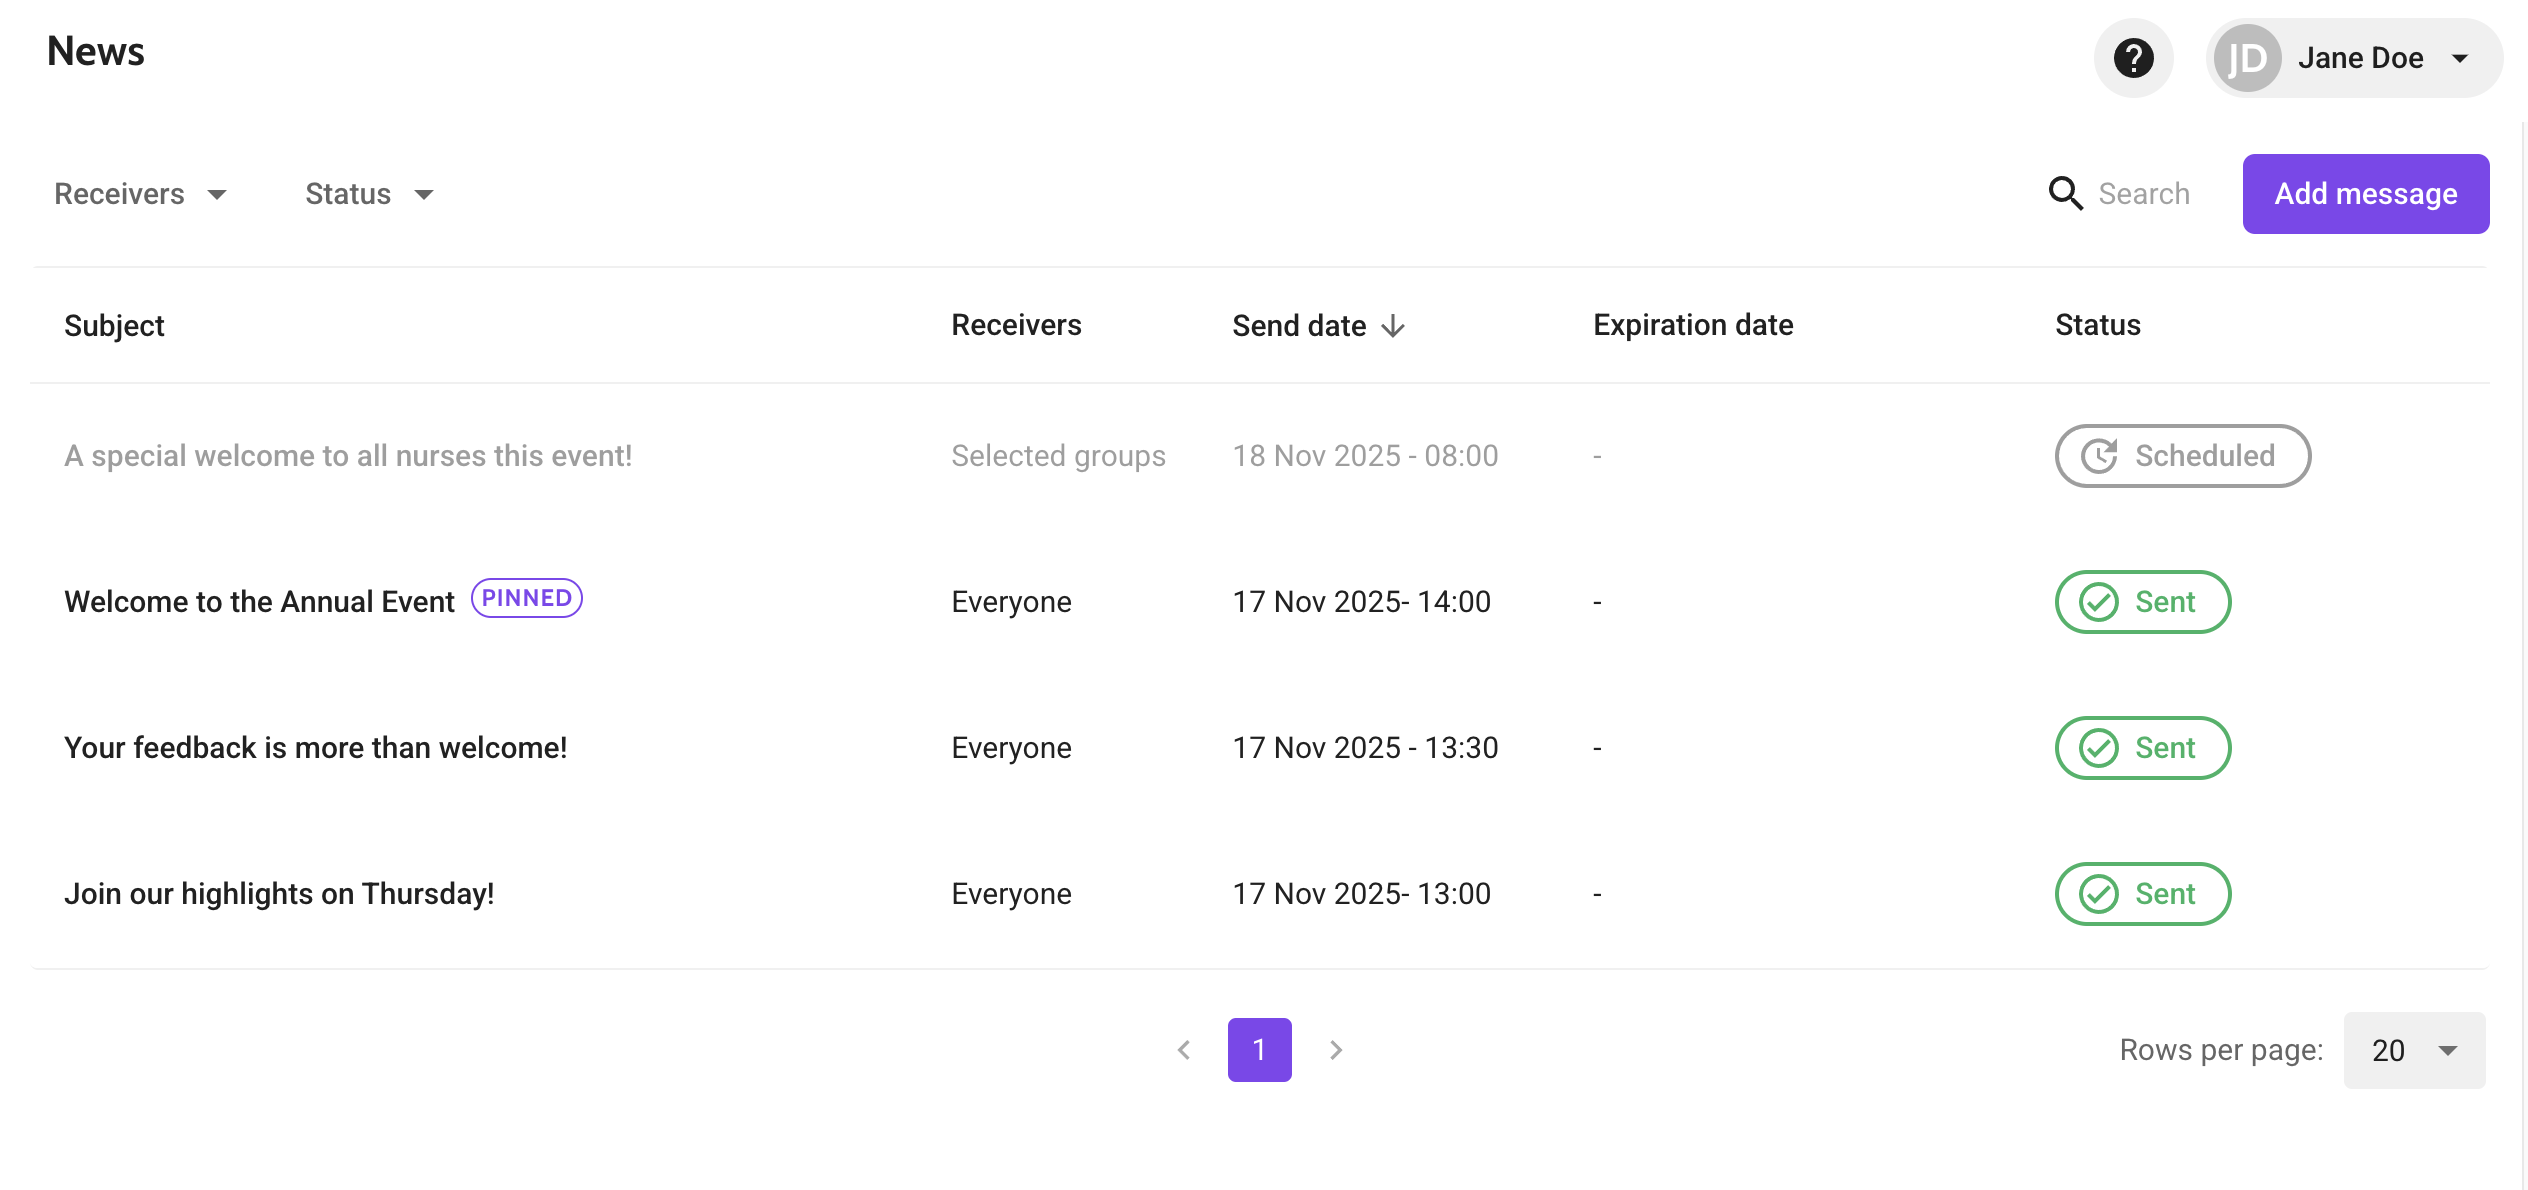Viewport: 2528px width, 1190px height.
Task: Click the Scheduled status badge
Action: pyautogui.click(x=2182, y=456)
